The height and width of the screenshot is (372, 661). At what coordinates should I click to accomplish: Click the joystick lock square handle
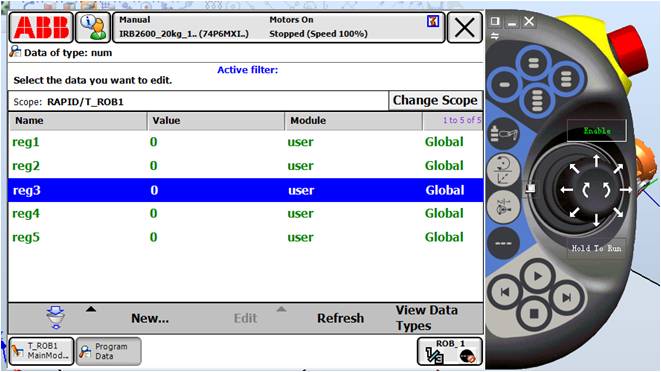coord(531,188)
